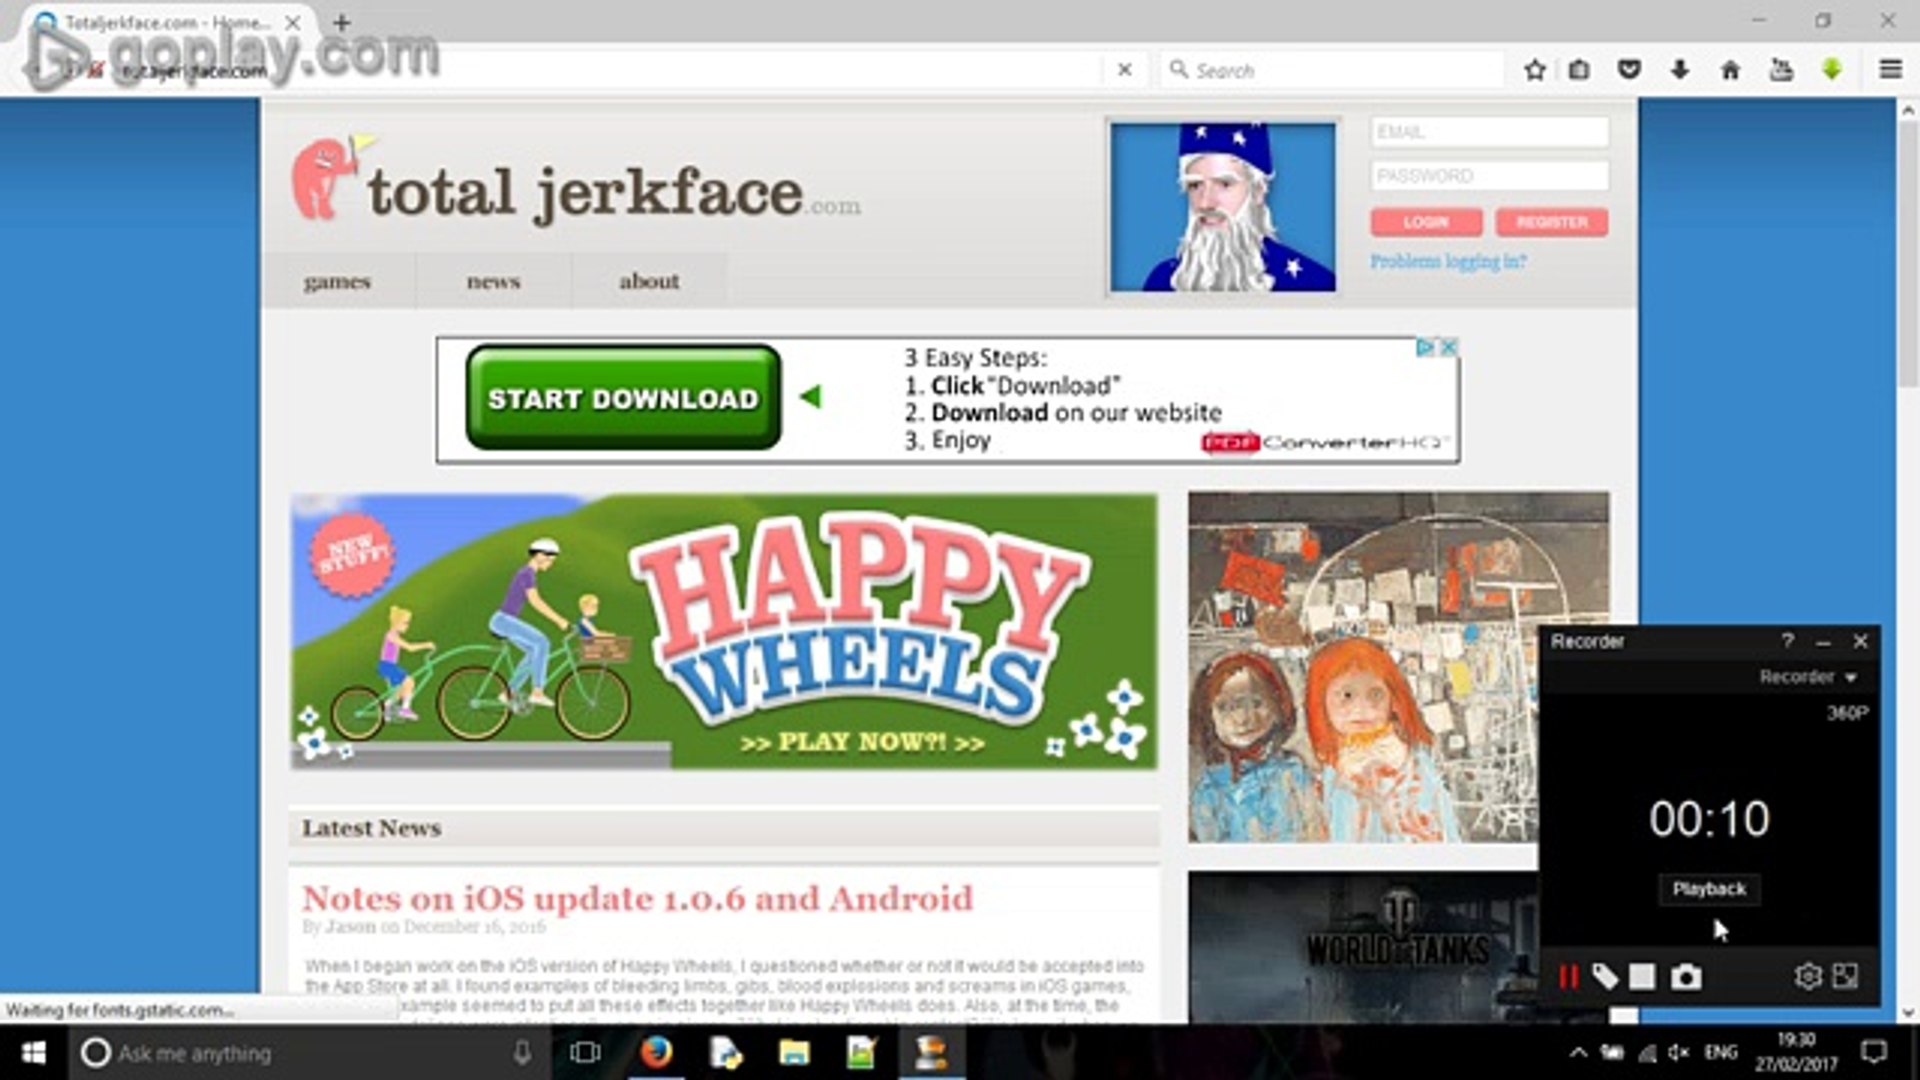This screenshot has height=1080, width=1920.
Task: Click the REGISTER button
Action: tap(1552, 222)
